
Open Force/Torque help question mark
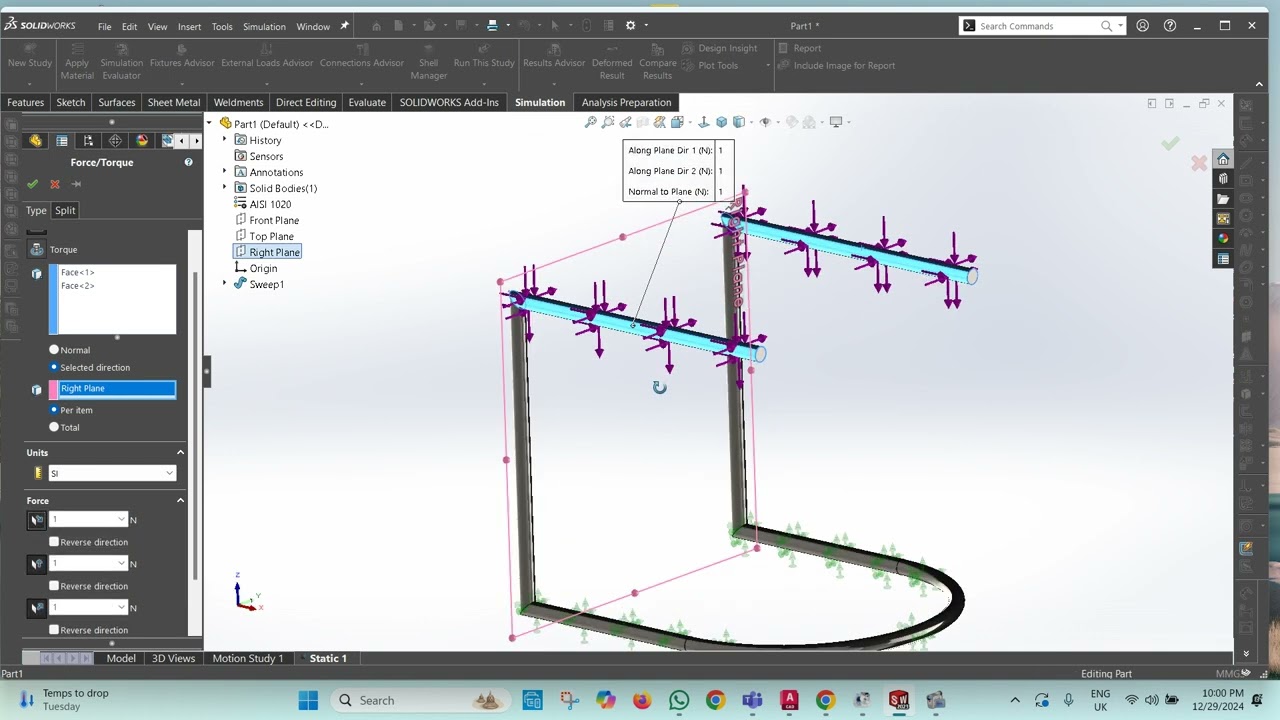[188, 162]
